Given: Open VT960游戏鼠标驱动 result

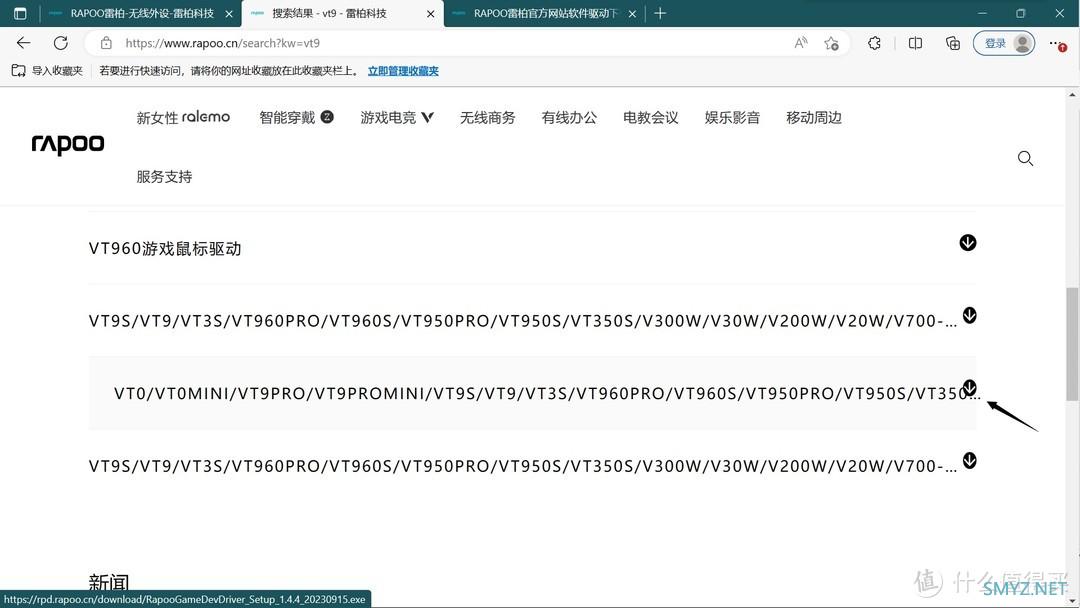Looking at the screenshot, I should pos(165,249).
